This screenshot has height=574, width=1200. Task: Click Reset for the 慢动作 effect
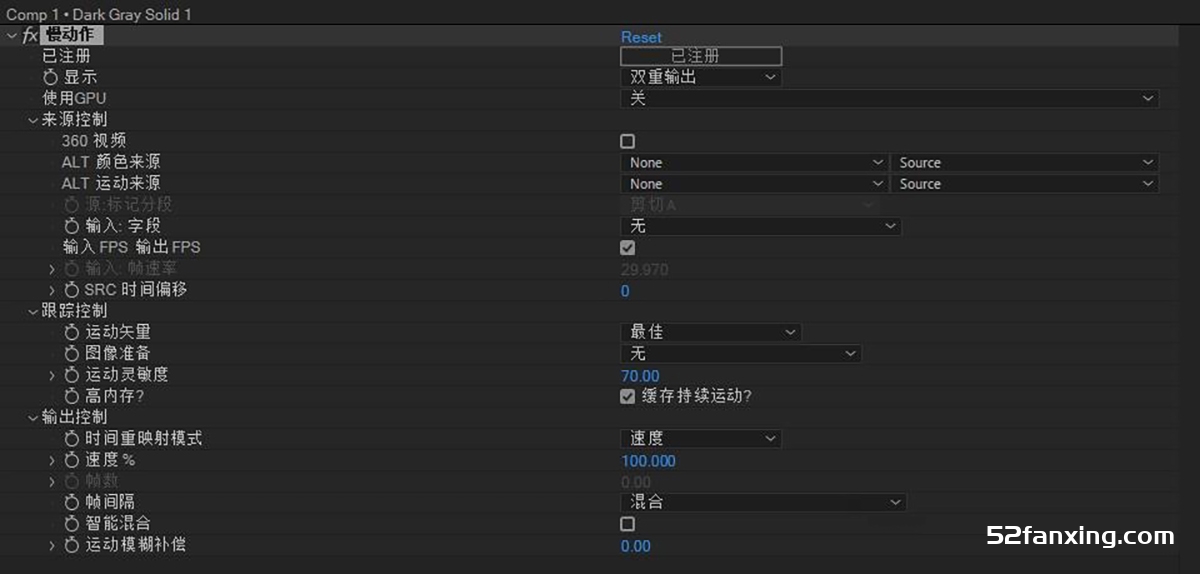click(x=641, y=37)
